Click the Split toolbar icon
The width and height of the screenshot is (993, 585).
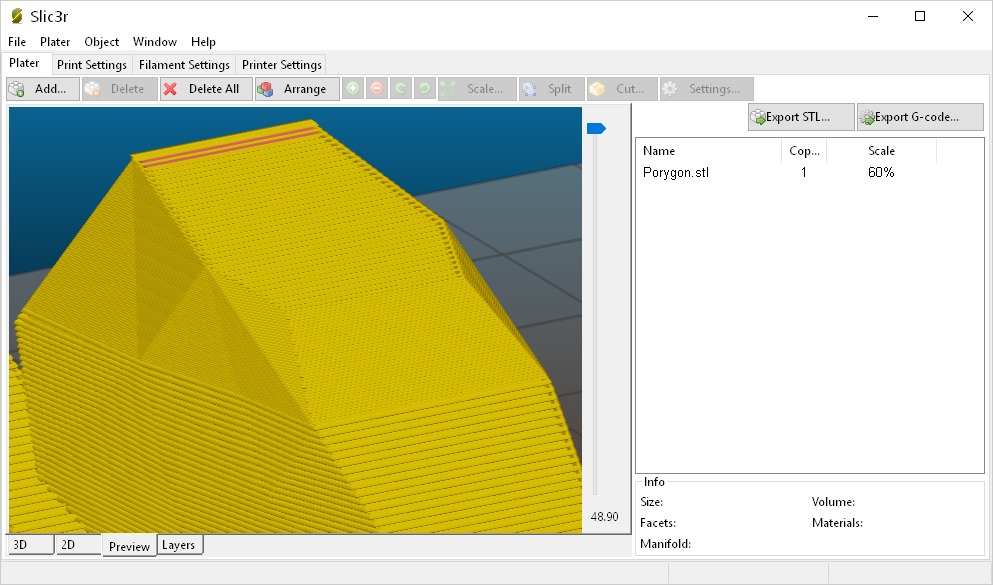[551, 88]
